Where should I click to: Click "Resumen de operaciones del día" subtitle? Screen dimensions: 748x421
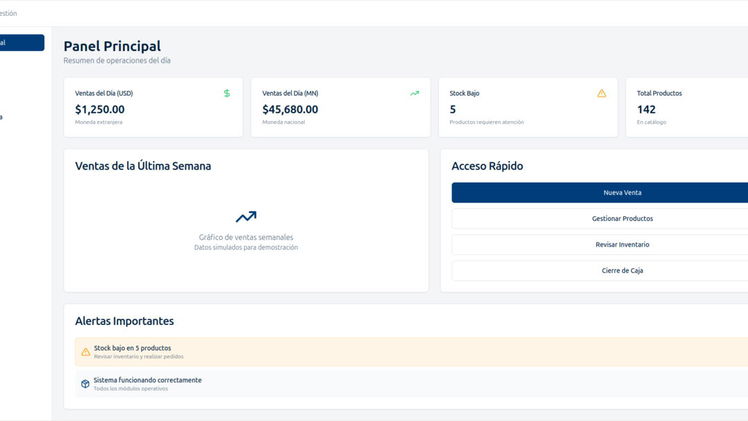pyautogui.click(x=117, y=61)
